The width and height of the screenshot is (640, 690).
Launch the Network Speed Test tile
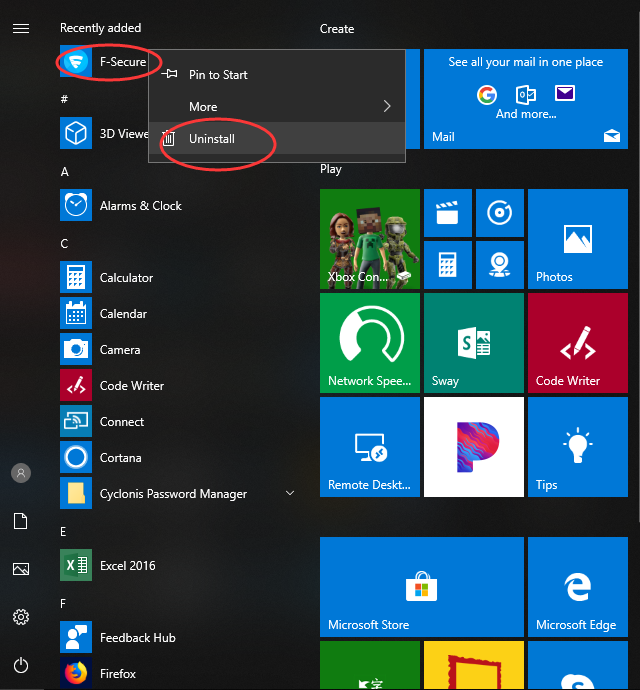tap(370, 343)
